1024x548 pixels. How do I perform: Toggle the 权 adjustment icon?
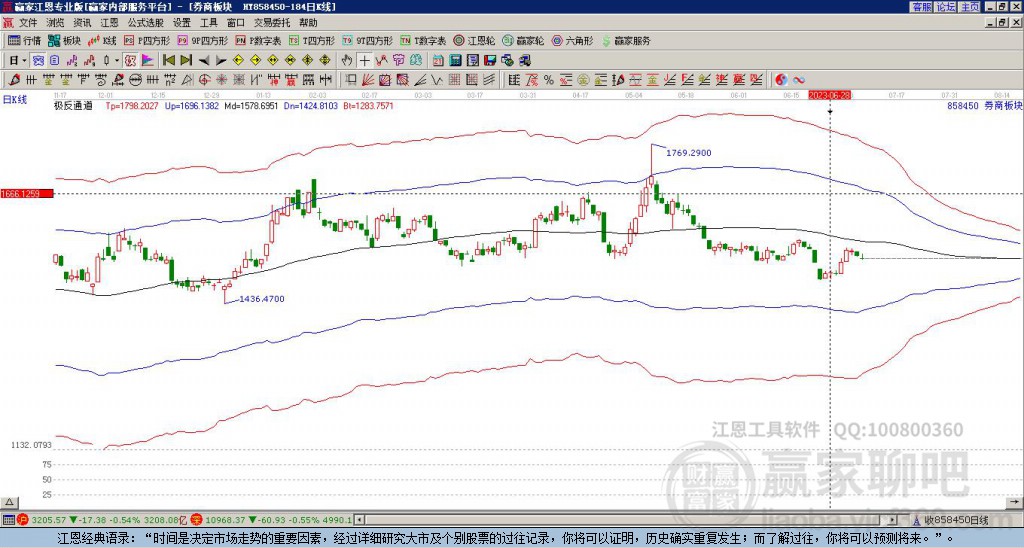click(130, 61)
